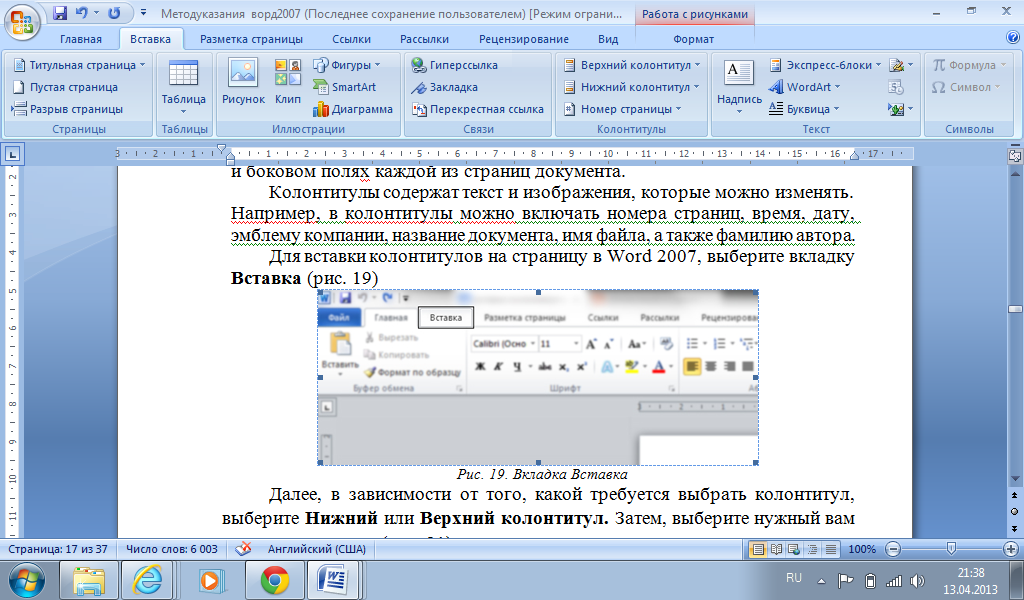Screen dimensions: 1024x600
Task: Switch to Outline view
Action: coord(812,549)
